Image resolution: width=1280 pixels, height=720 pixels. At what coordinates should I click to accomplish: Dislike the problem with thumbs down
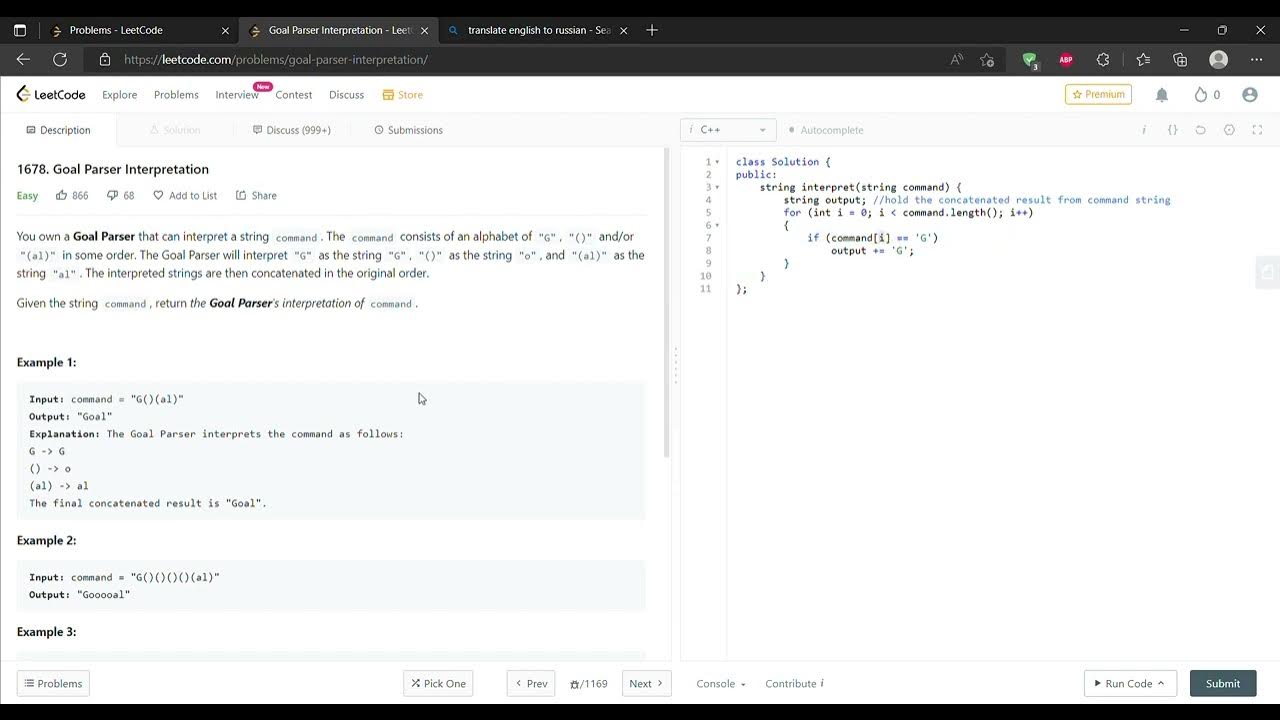pos(112,195)
